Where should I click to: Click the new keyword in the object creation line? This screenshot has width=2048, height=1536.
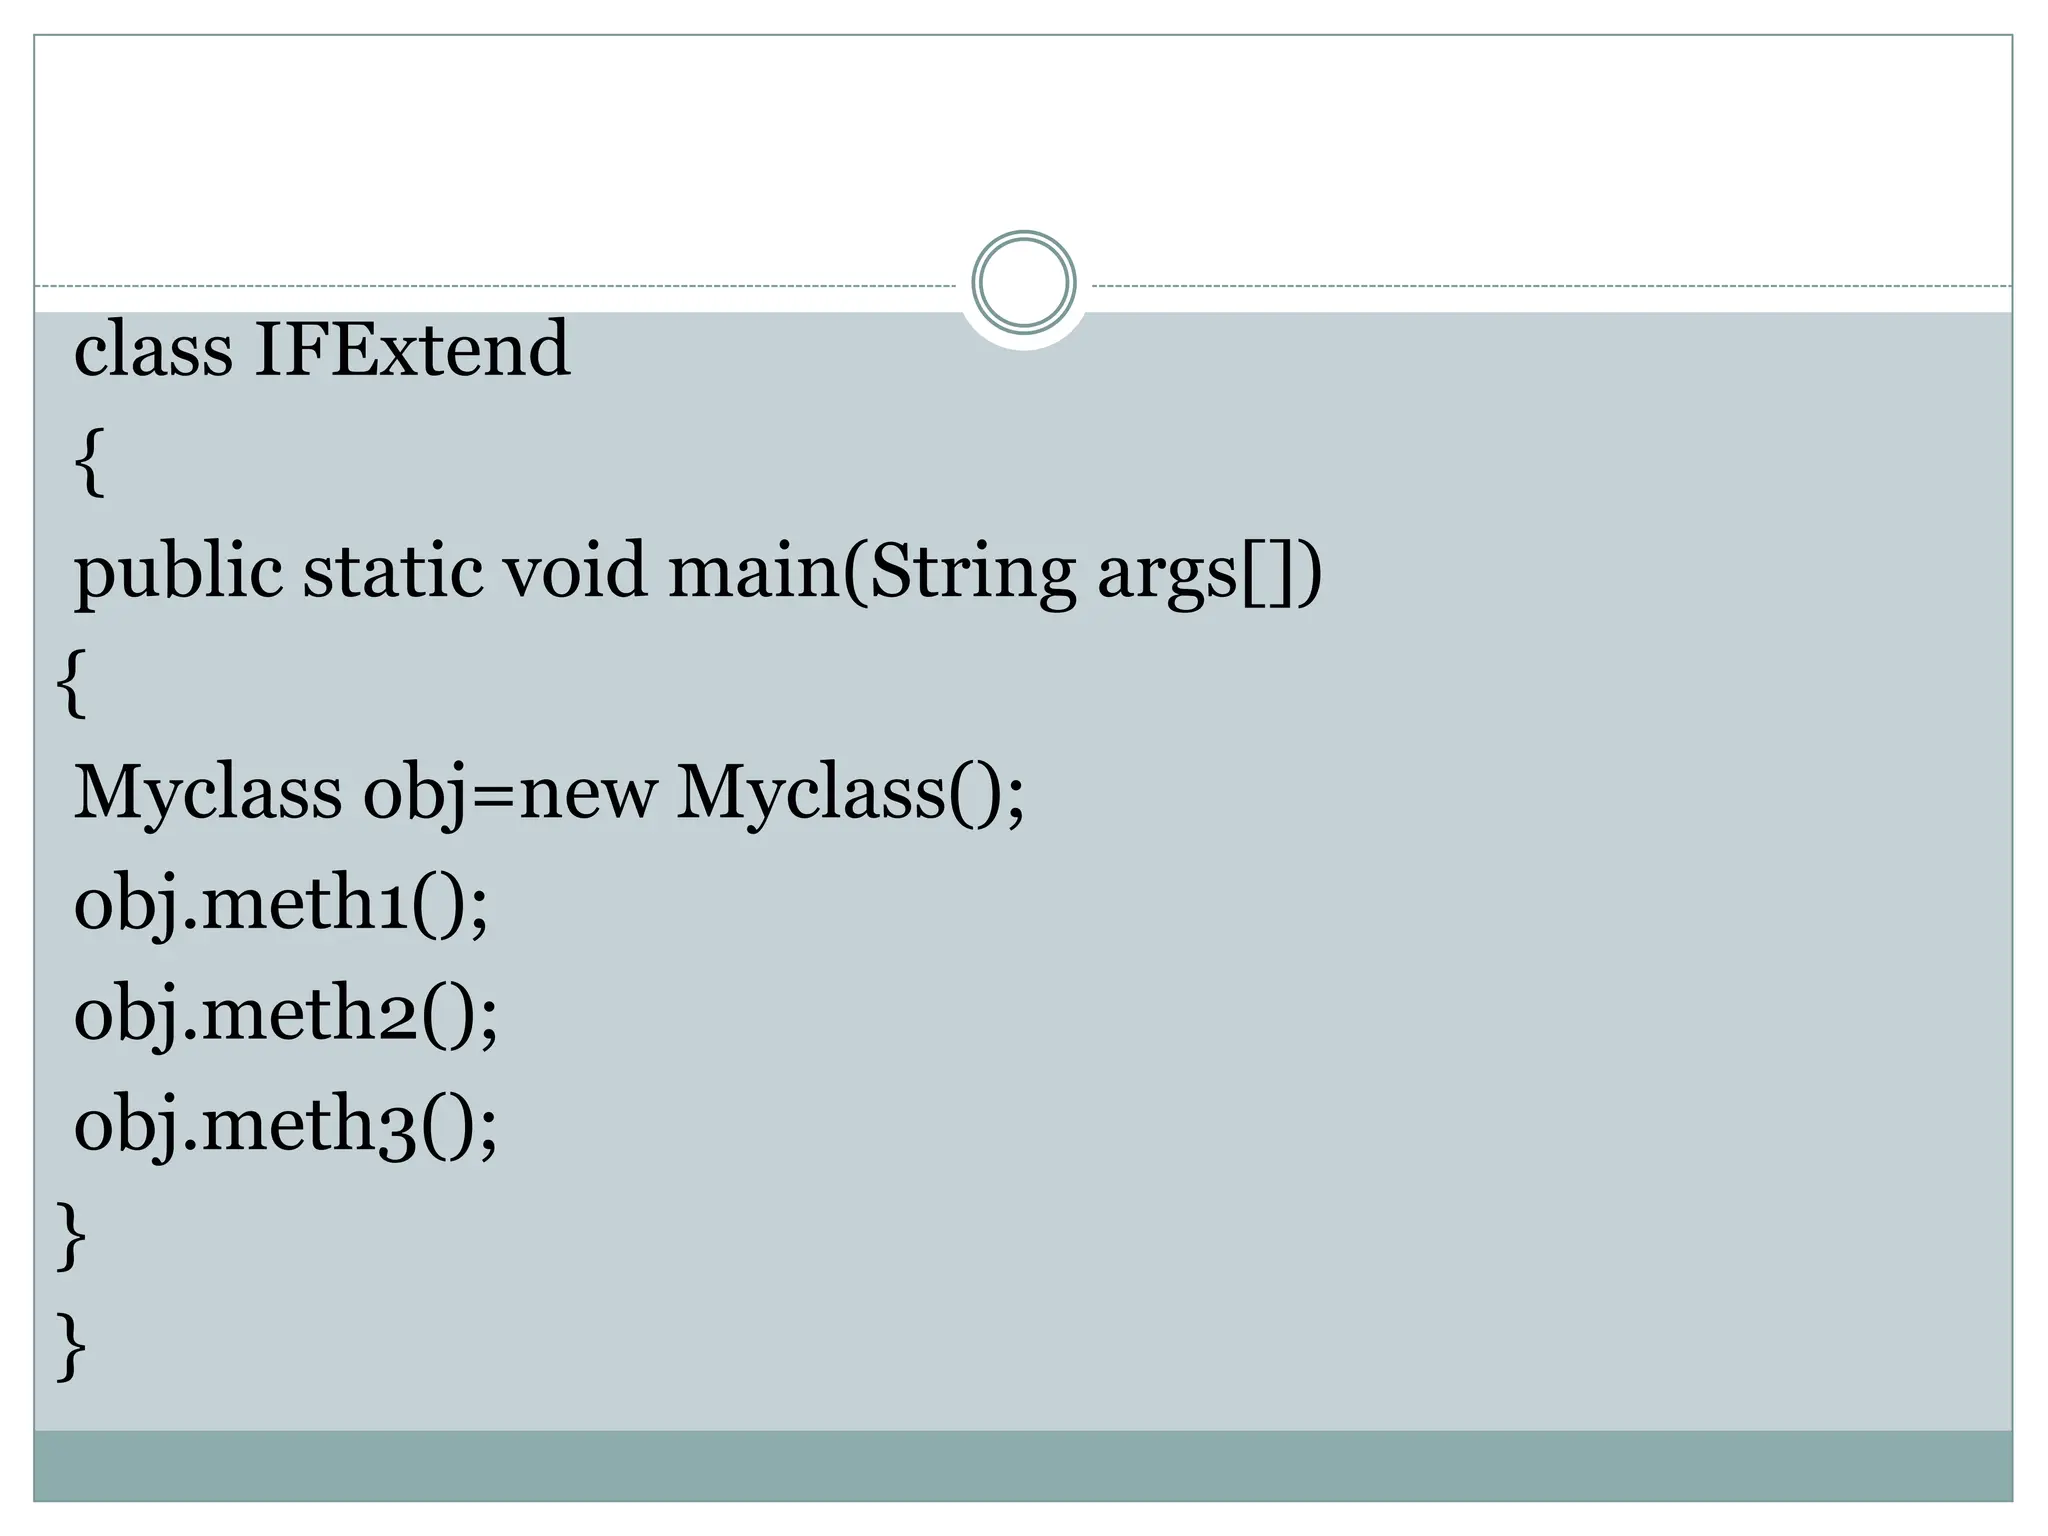pyautogui.click(x=588, y=793)
